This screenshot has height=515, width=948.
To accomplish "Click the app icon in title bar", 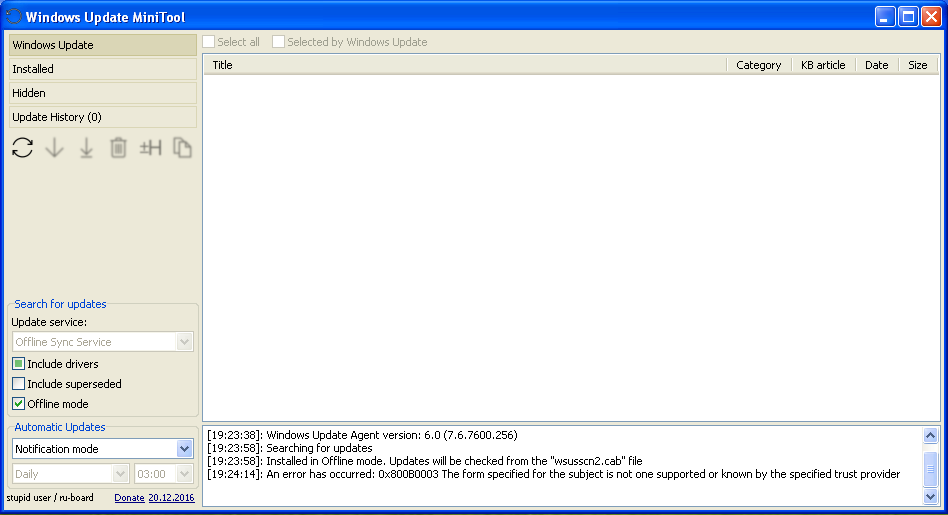I will click(x=13, y=17).
